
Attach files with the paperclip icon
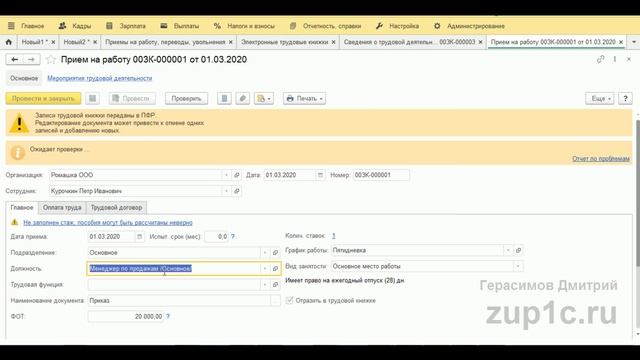[242, 98]
